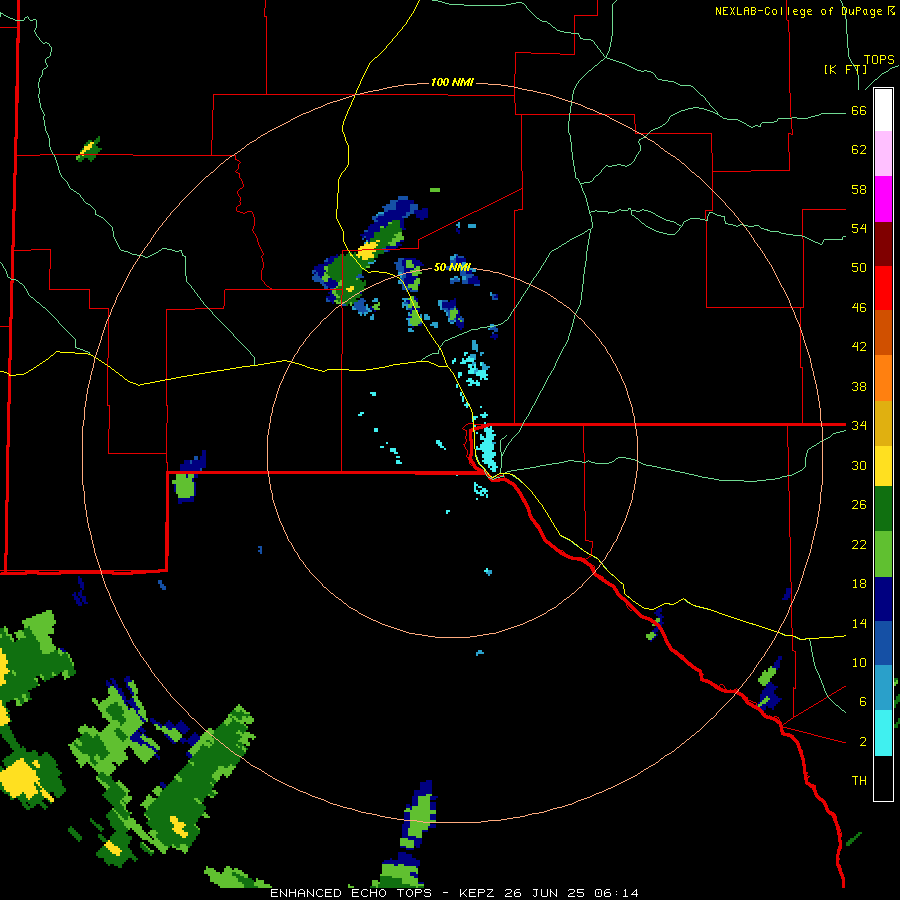Click the 38 legend value
The image size is (900, 900).
click(x=859, y=387)
